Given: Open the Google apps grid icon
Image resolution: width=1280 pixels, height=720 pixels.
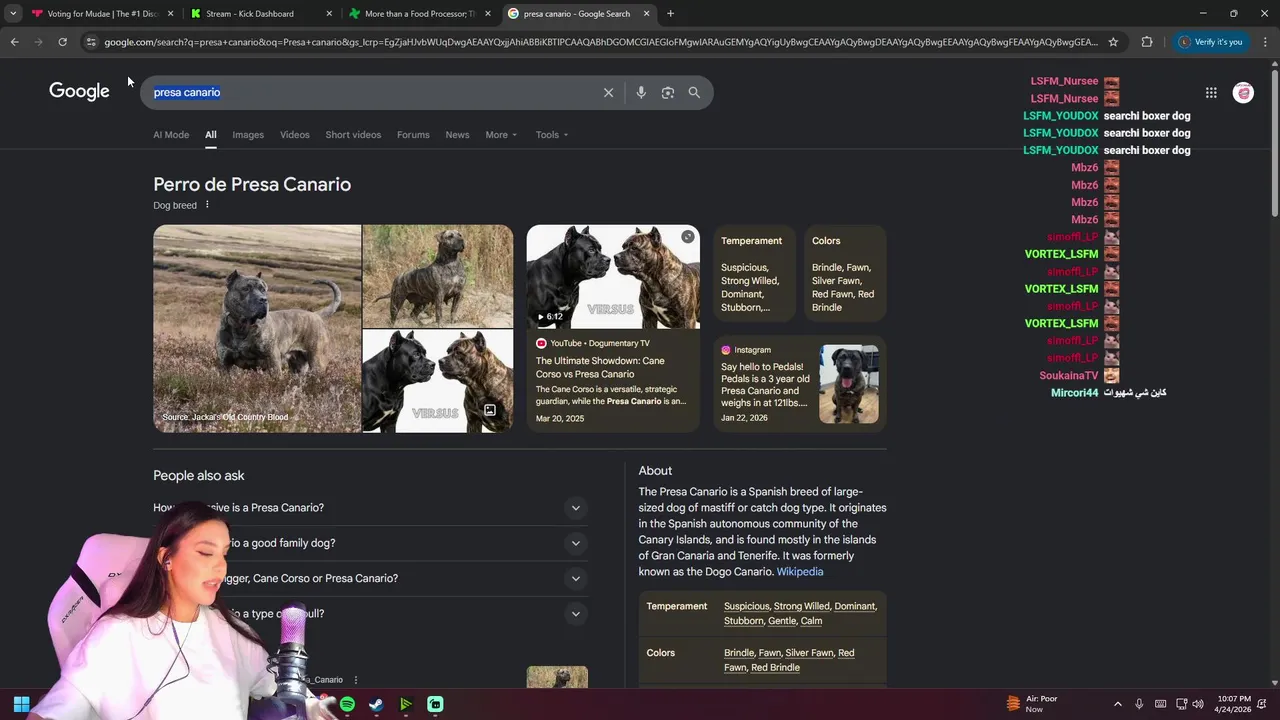Looking at the screenshot, I should pos(1211,92).
